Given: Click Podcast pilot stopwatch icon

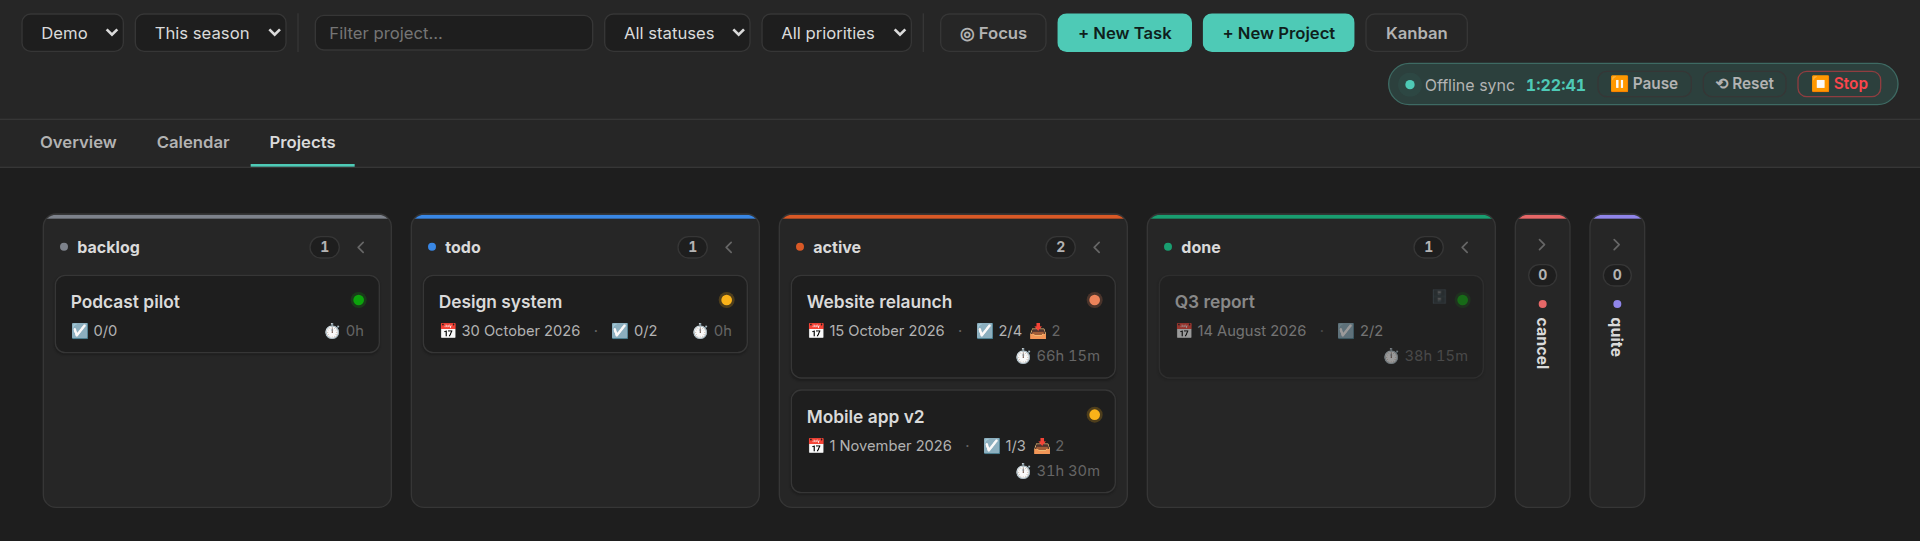Looking at the screenshot, I should click(x=332, y=331).
